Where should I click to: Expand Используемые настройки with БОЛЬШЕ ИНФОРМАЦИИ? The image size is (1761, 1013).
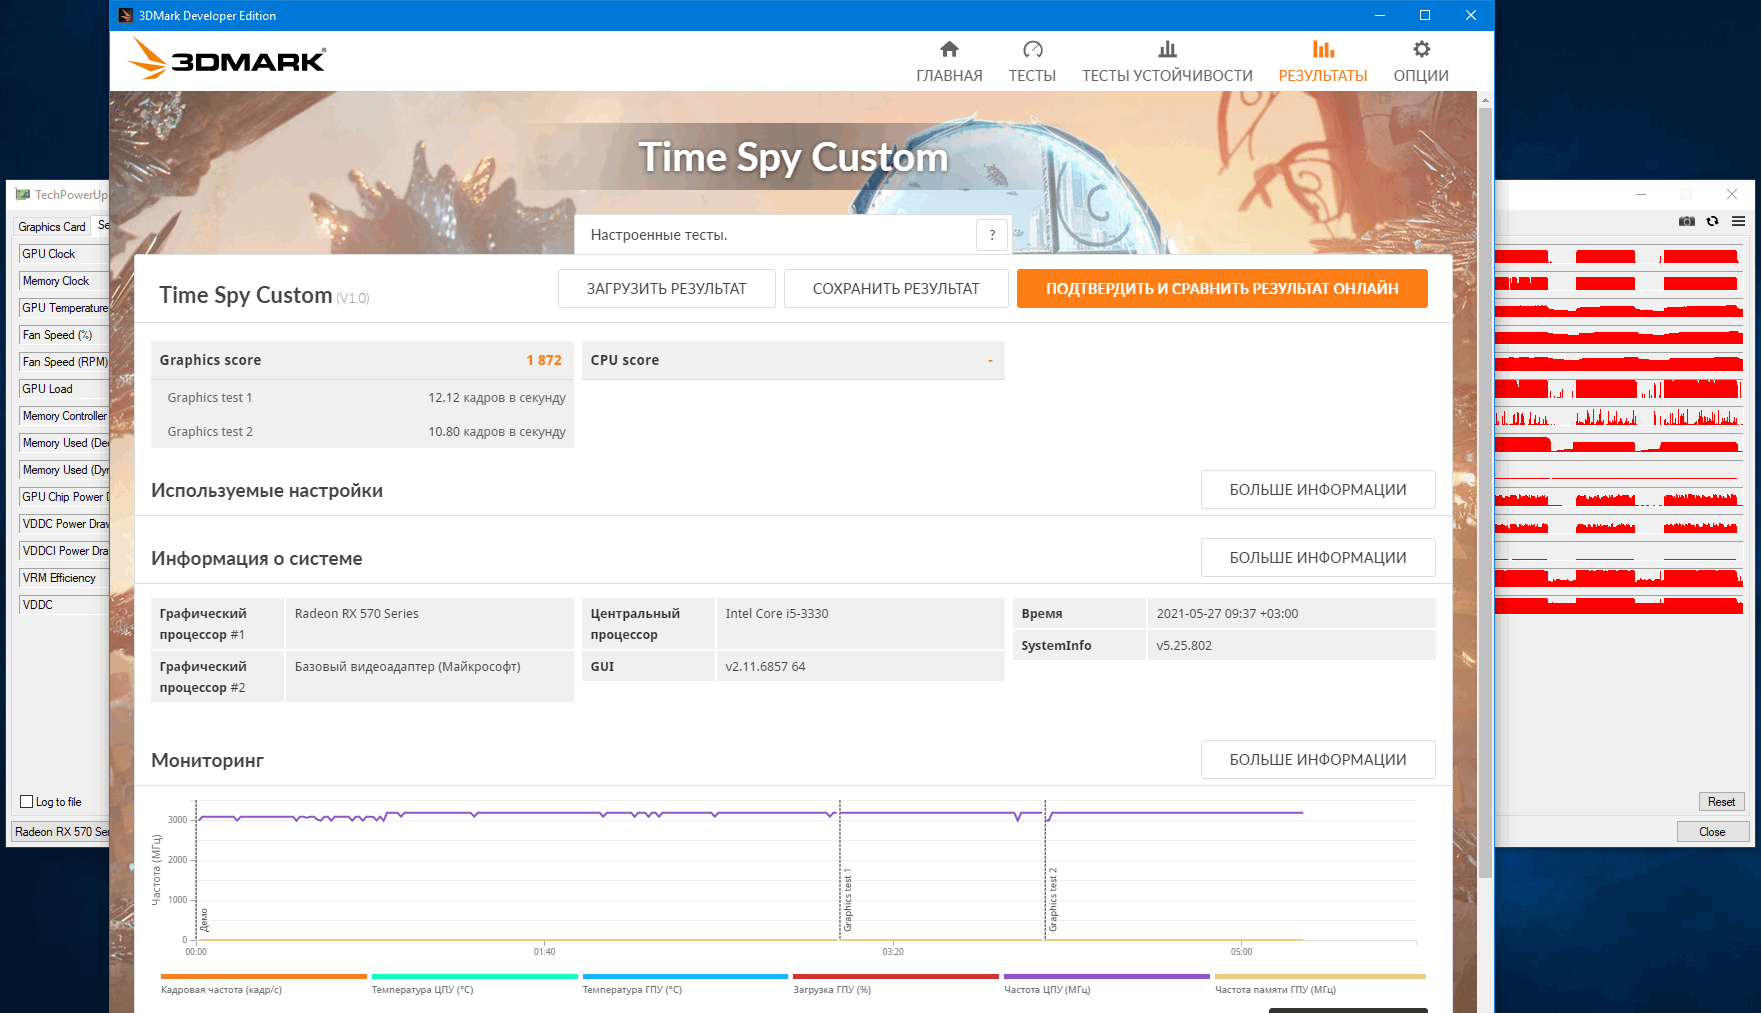[x=1318, y=490]
